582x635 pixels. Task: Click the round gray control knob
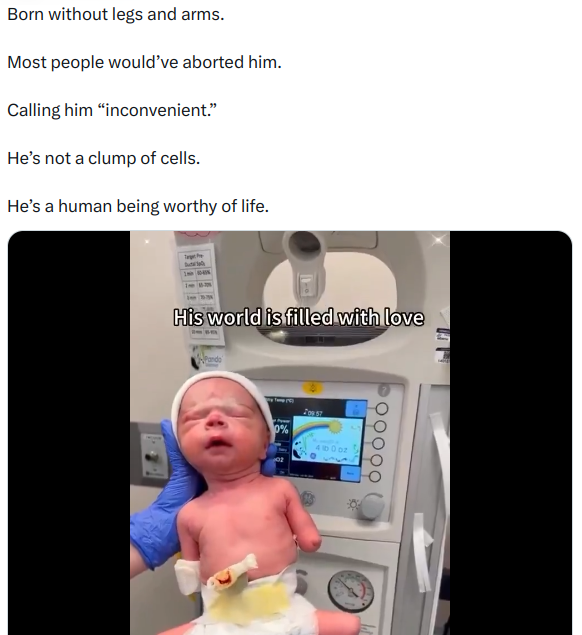372,506
